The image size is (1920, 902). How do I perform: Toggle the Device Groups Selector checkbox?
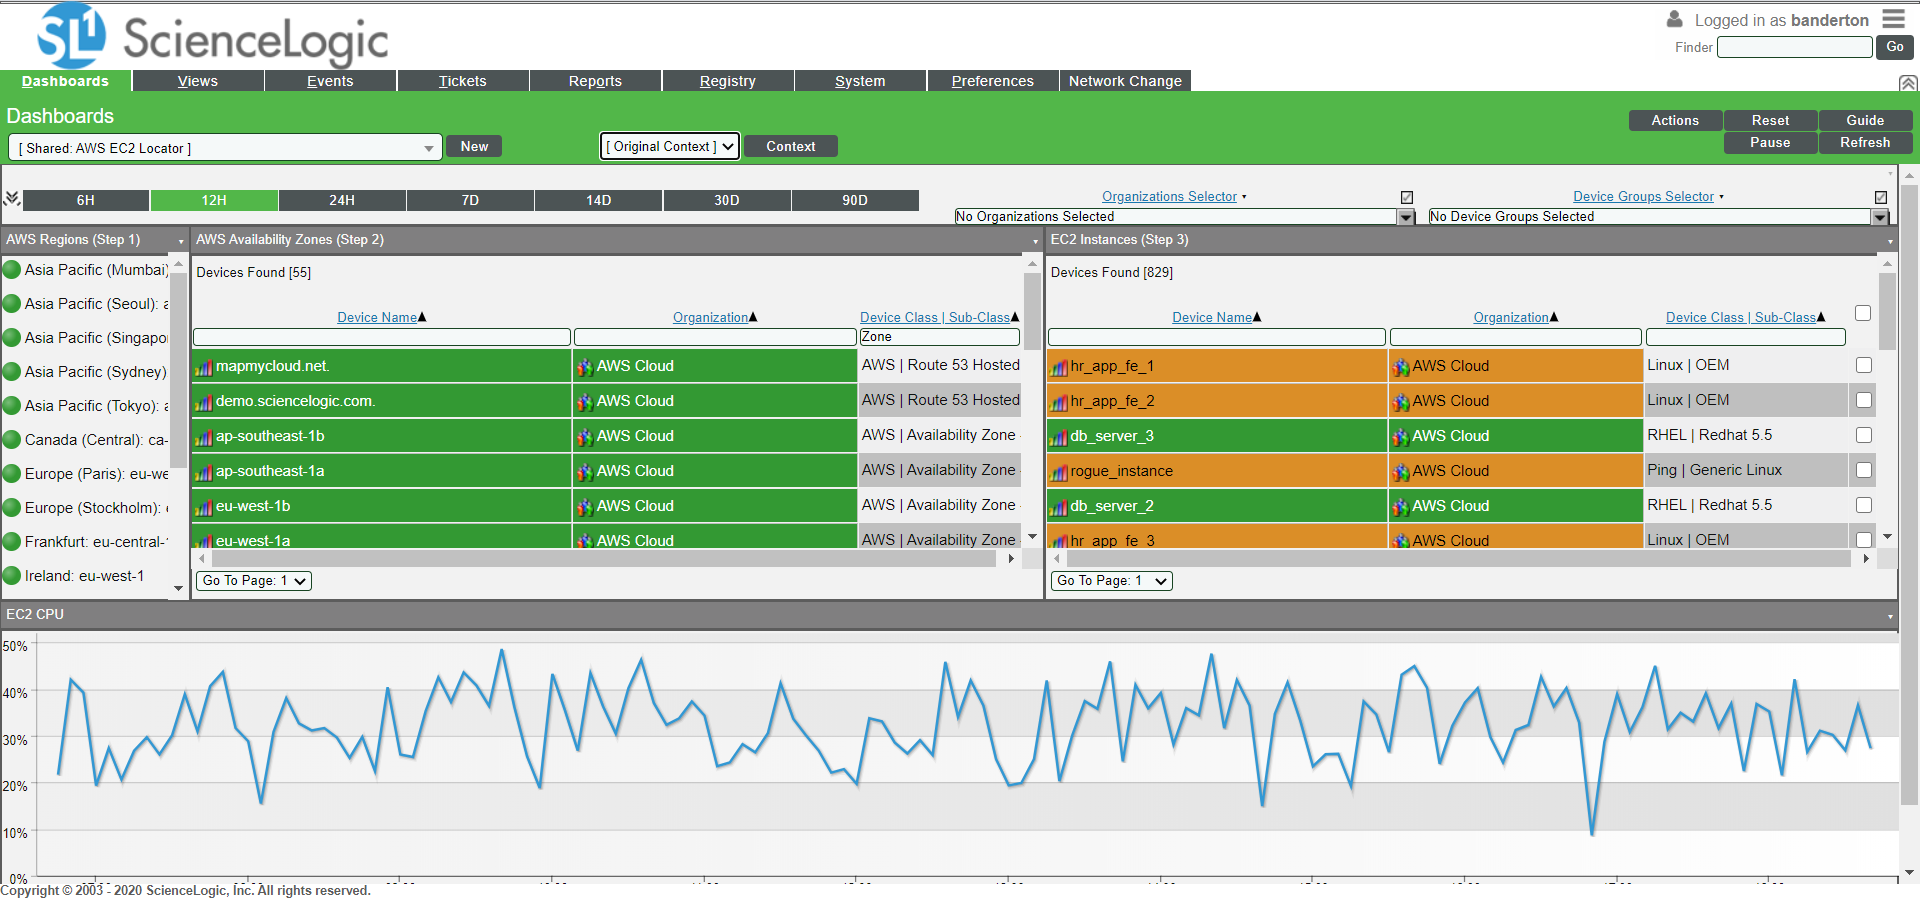click(1881, 197)
